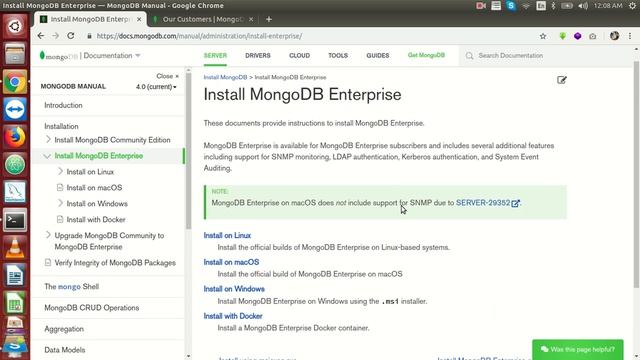The image size is (640, 360).
Task: Expand the Install on Windows subtree
Action: coord(60,203)
